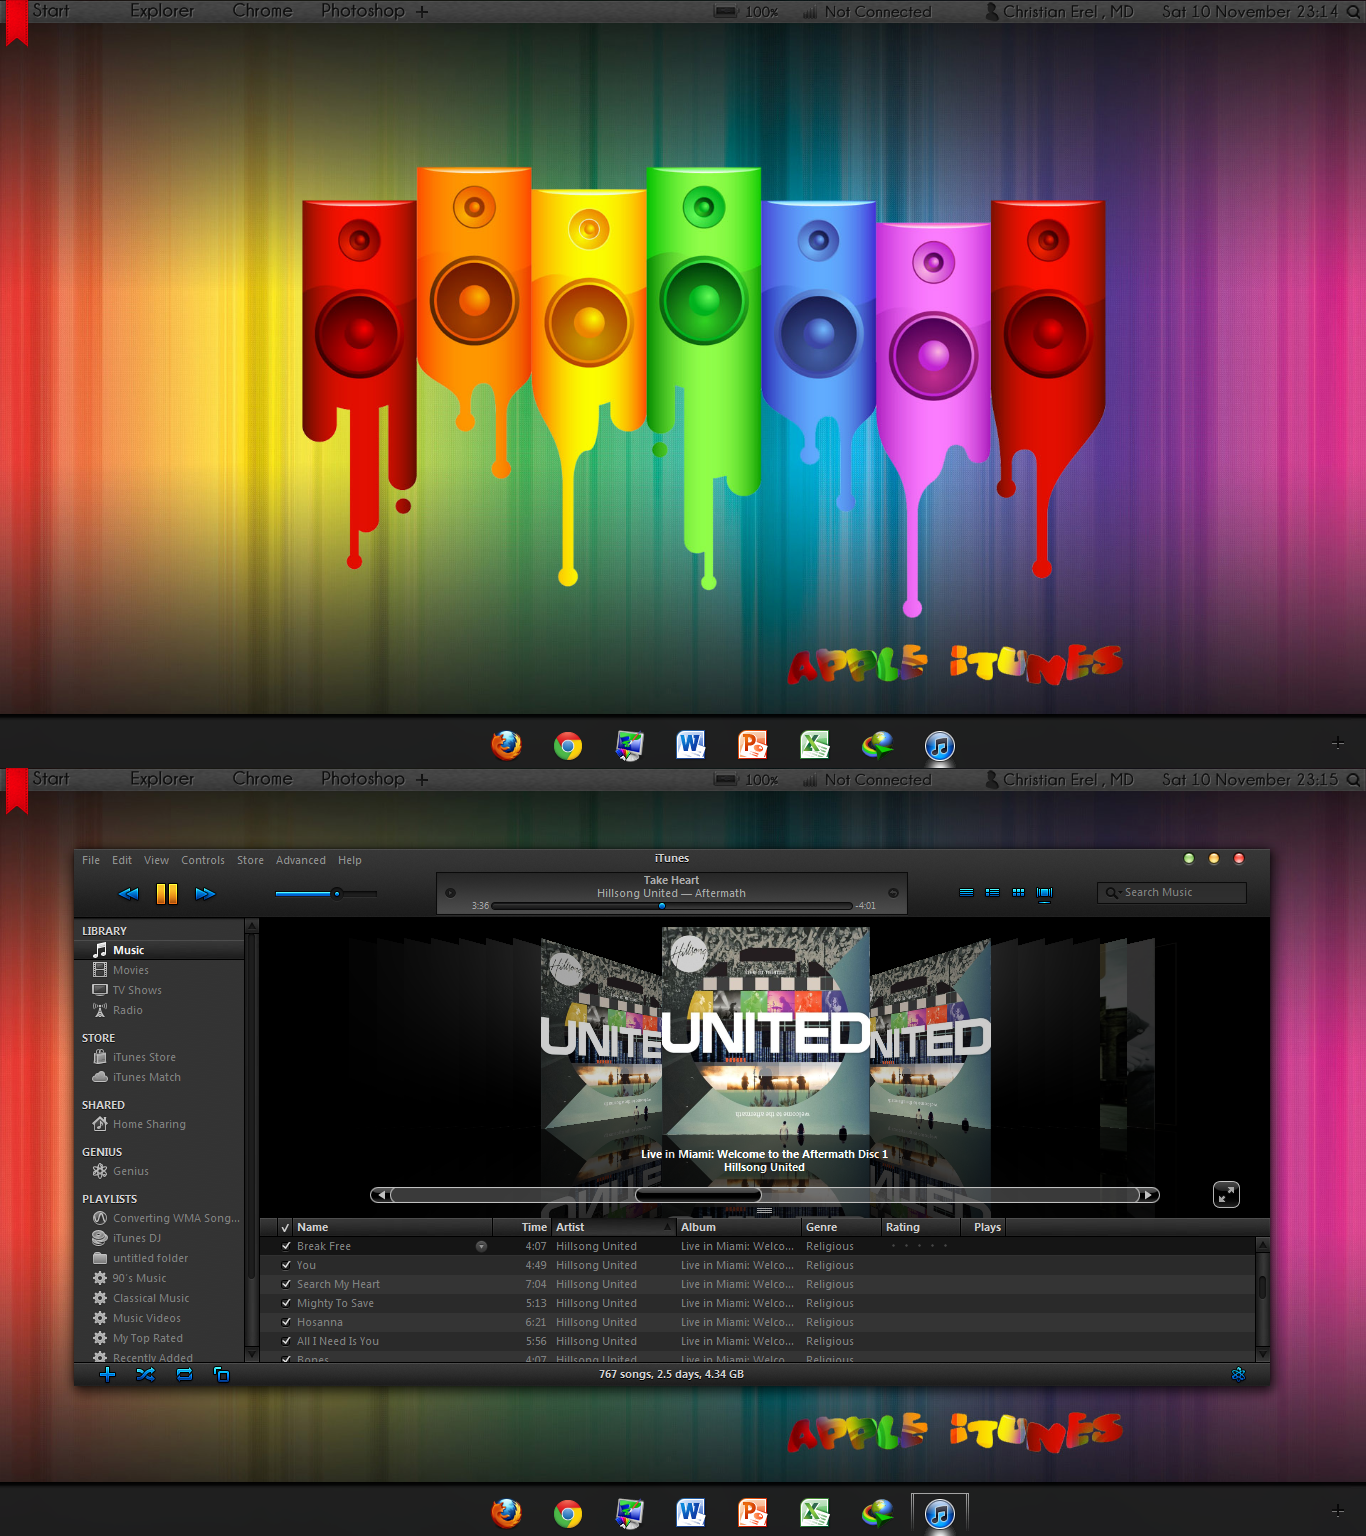Open the Advanced menu
This screenshot has height=1536, width=1366.
coord(301,860)
